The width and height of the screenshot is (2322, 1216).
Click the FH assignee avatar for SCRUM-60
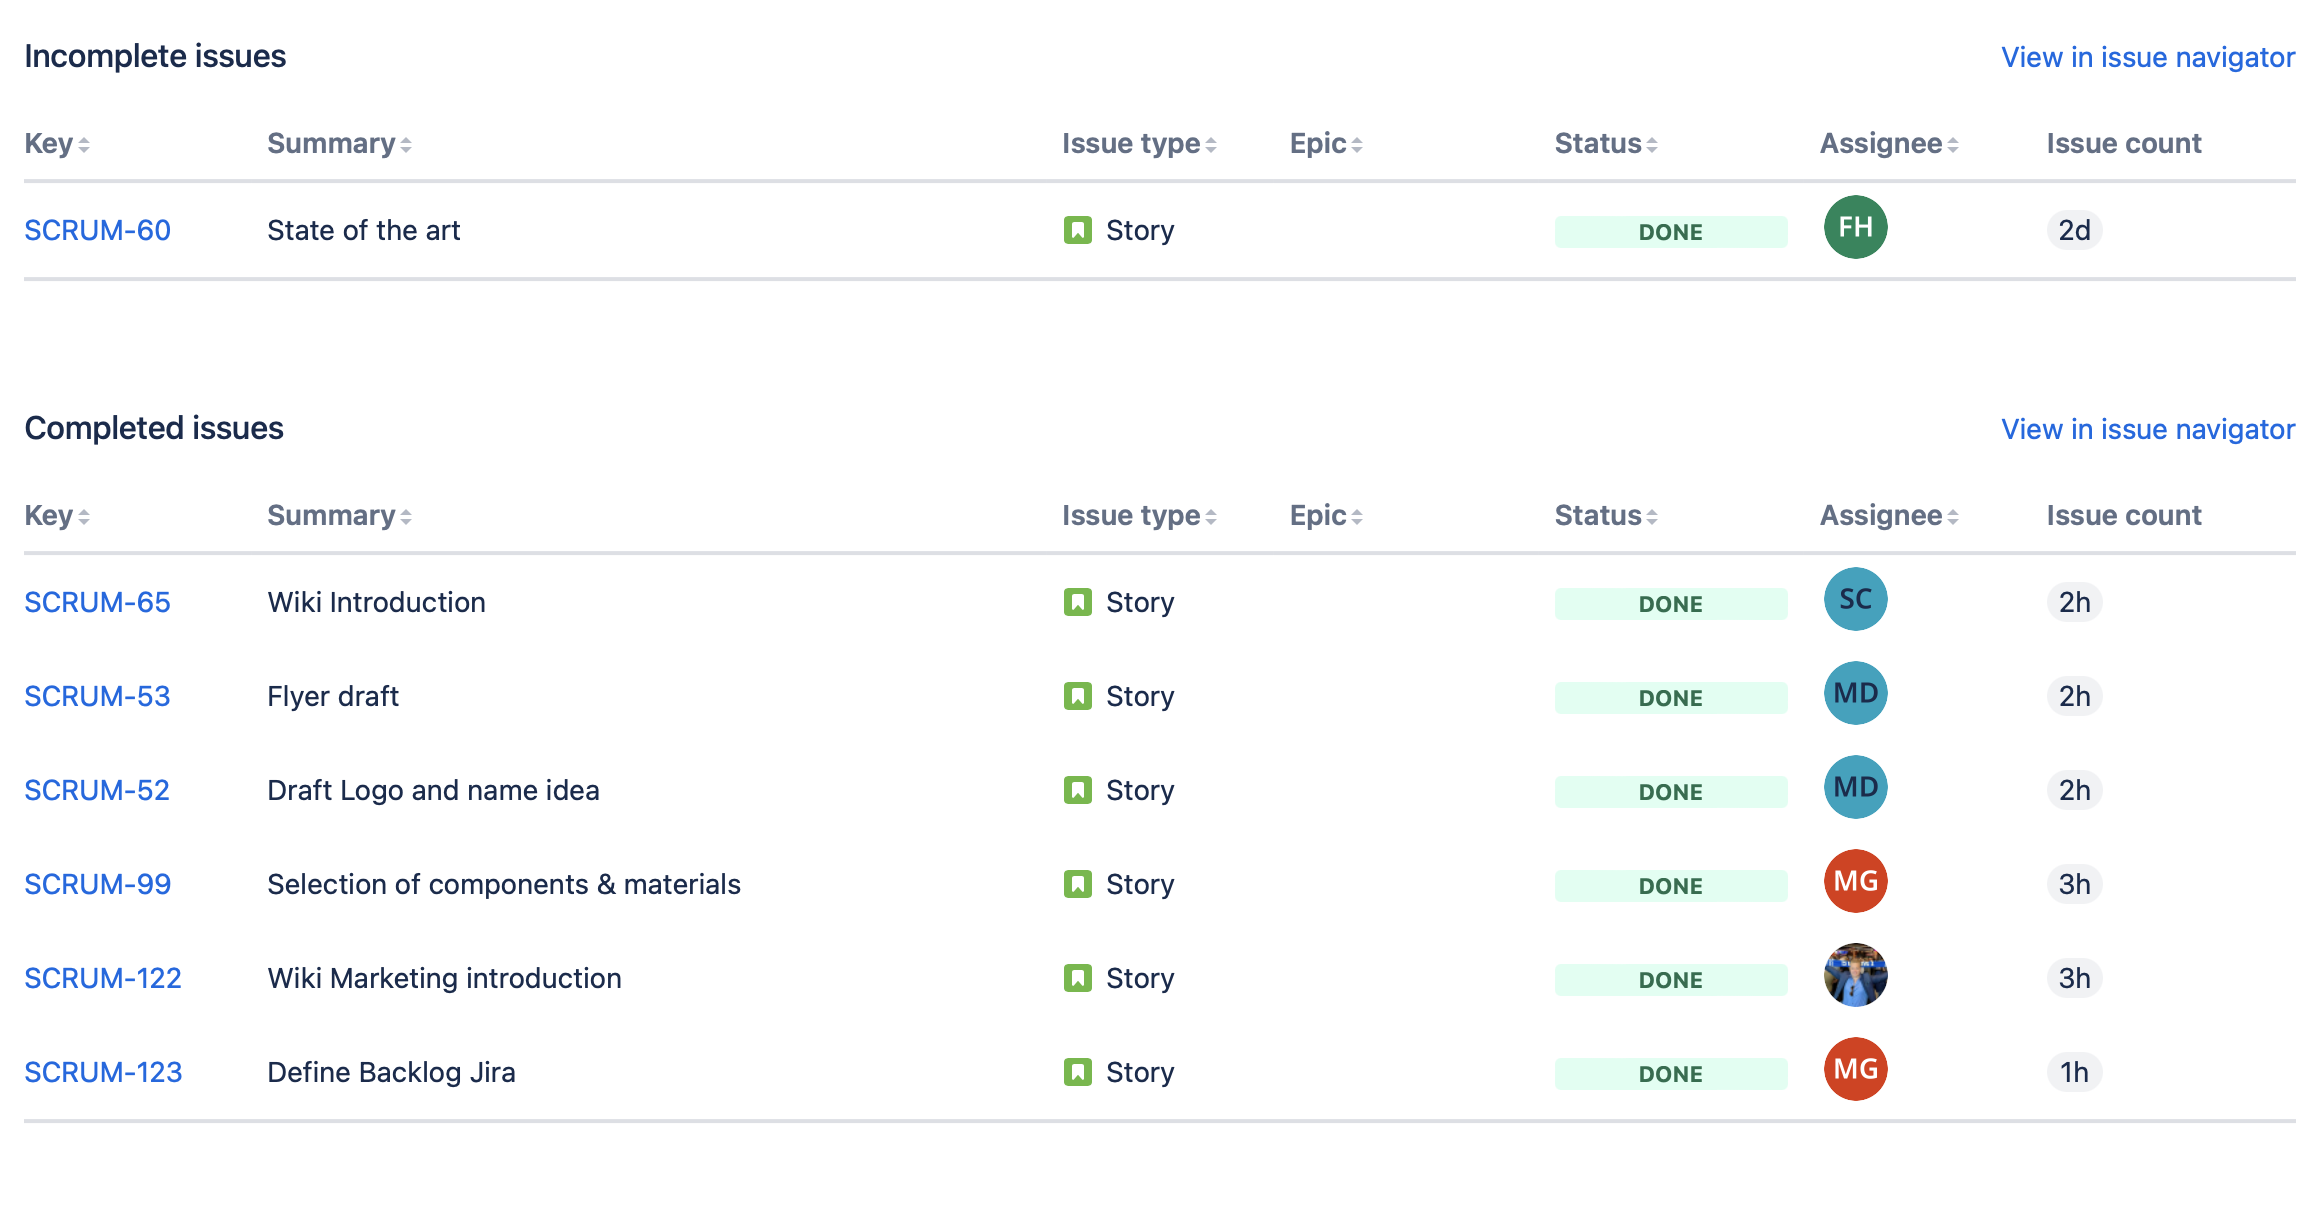tap(1855, 227)
